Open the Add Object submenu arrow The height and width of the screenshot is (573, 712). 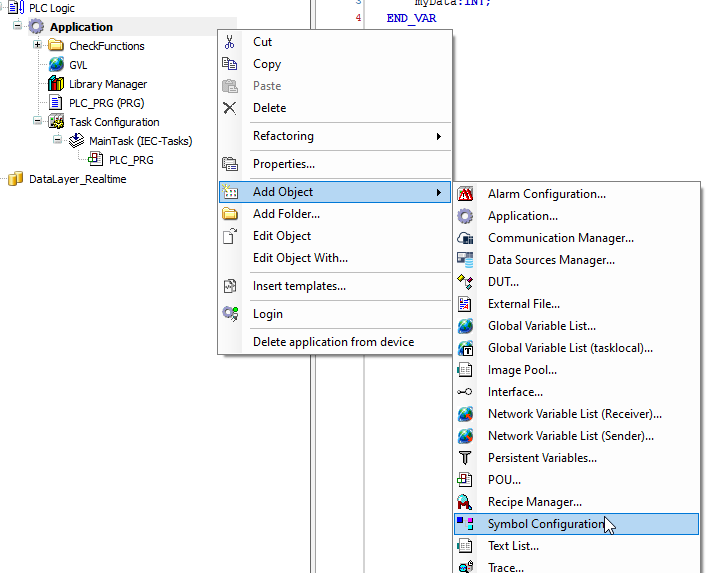[x=439, y=192]
